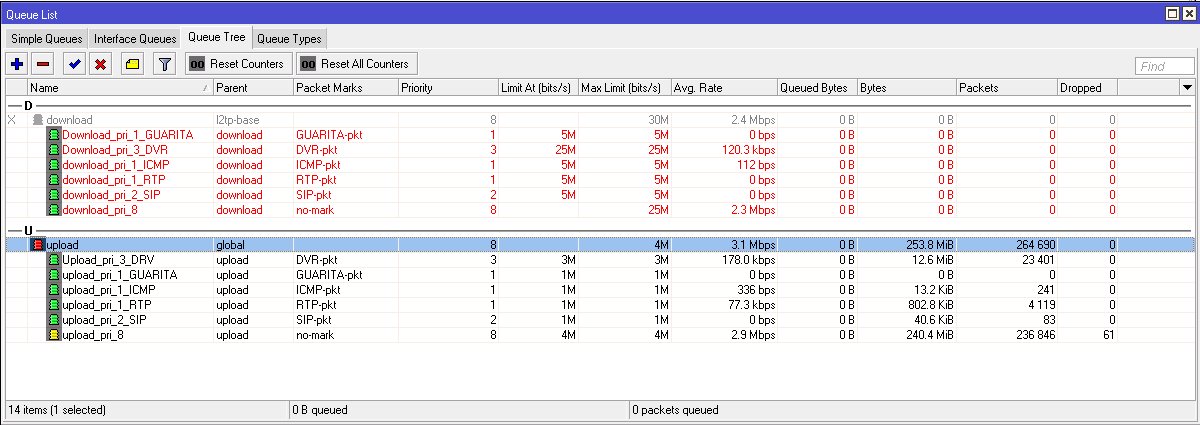Click the l2tp-base parent cell

click(x=238, y=120)
